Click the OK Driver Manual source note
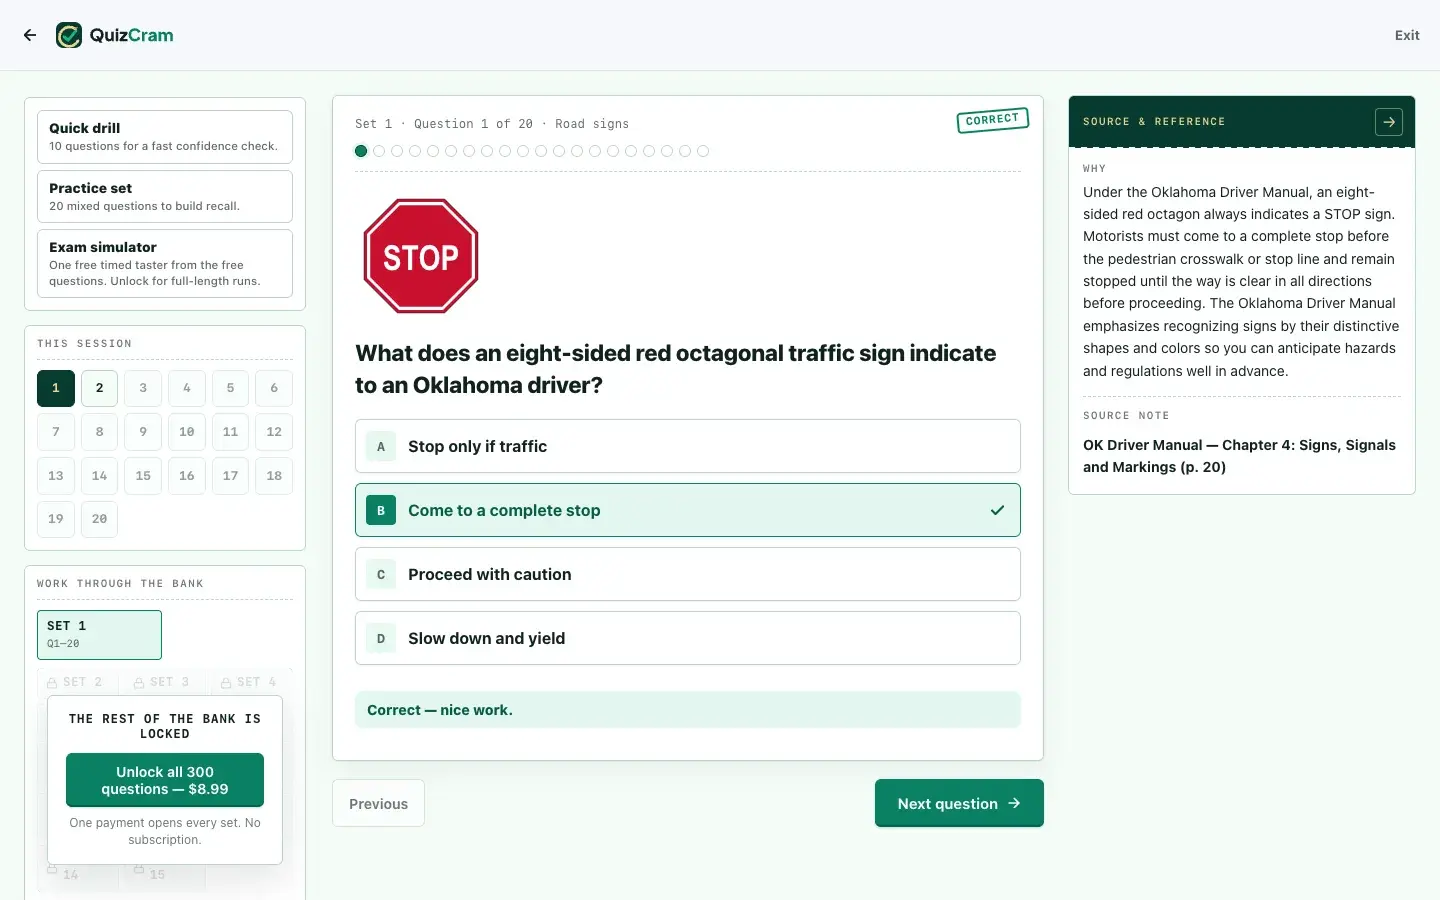Screen dimensions: 1440x900 click(1240, 456)
